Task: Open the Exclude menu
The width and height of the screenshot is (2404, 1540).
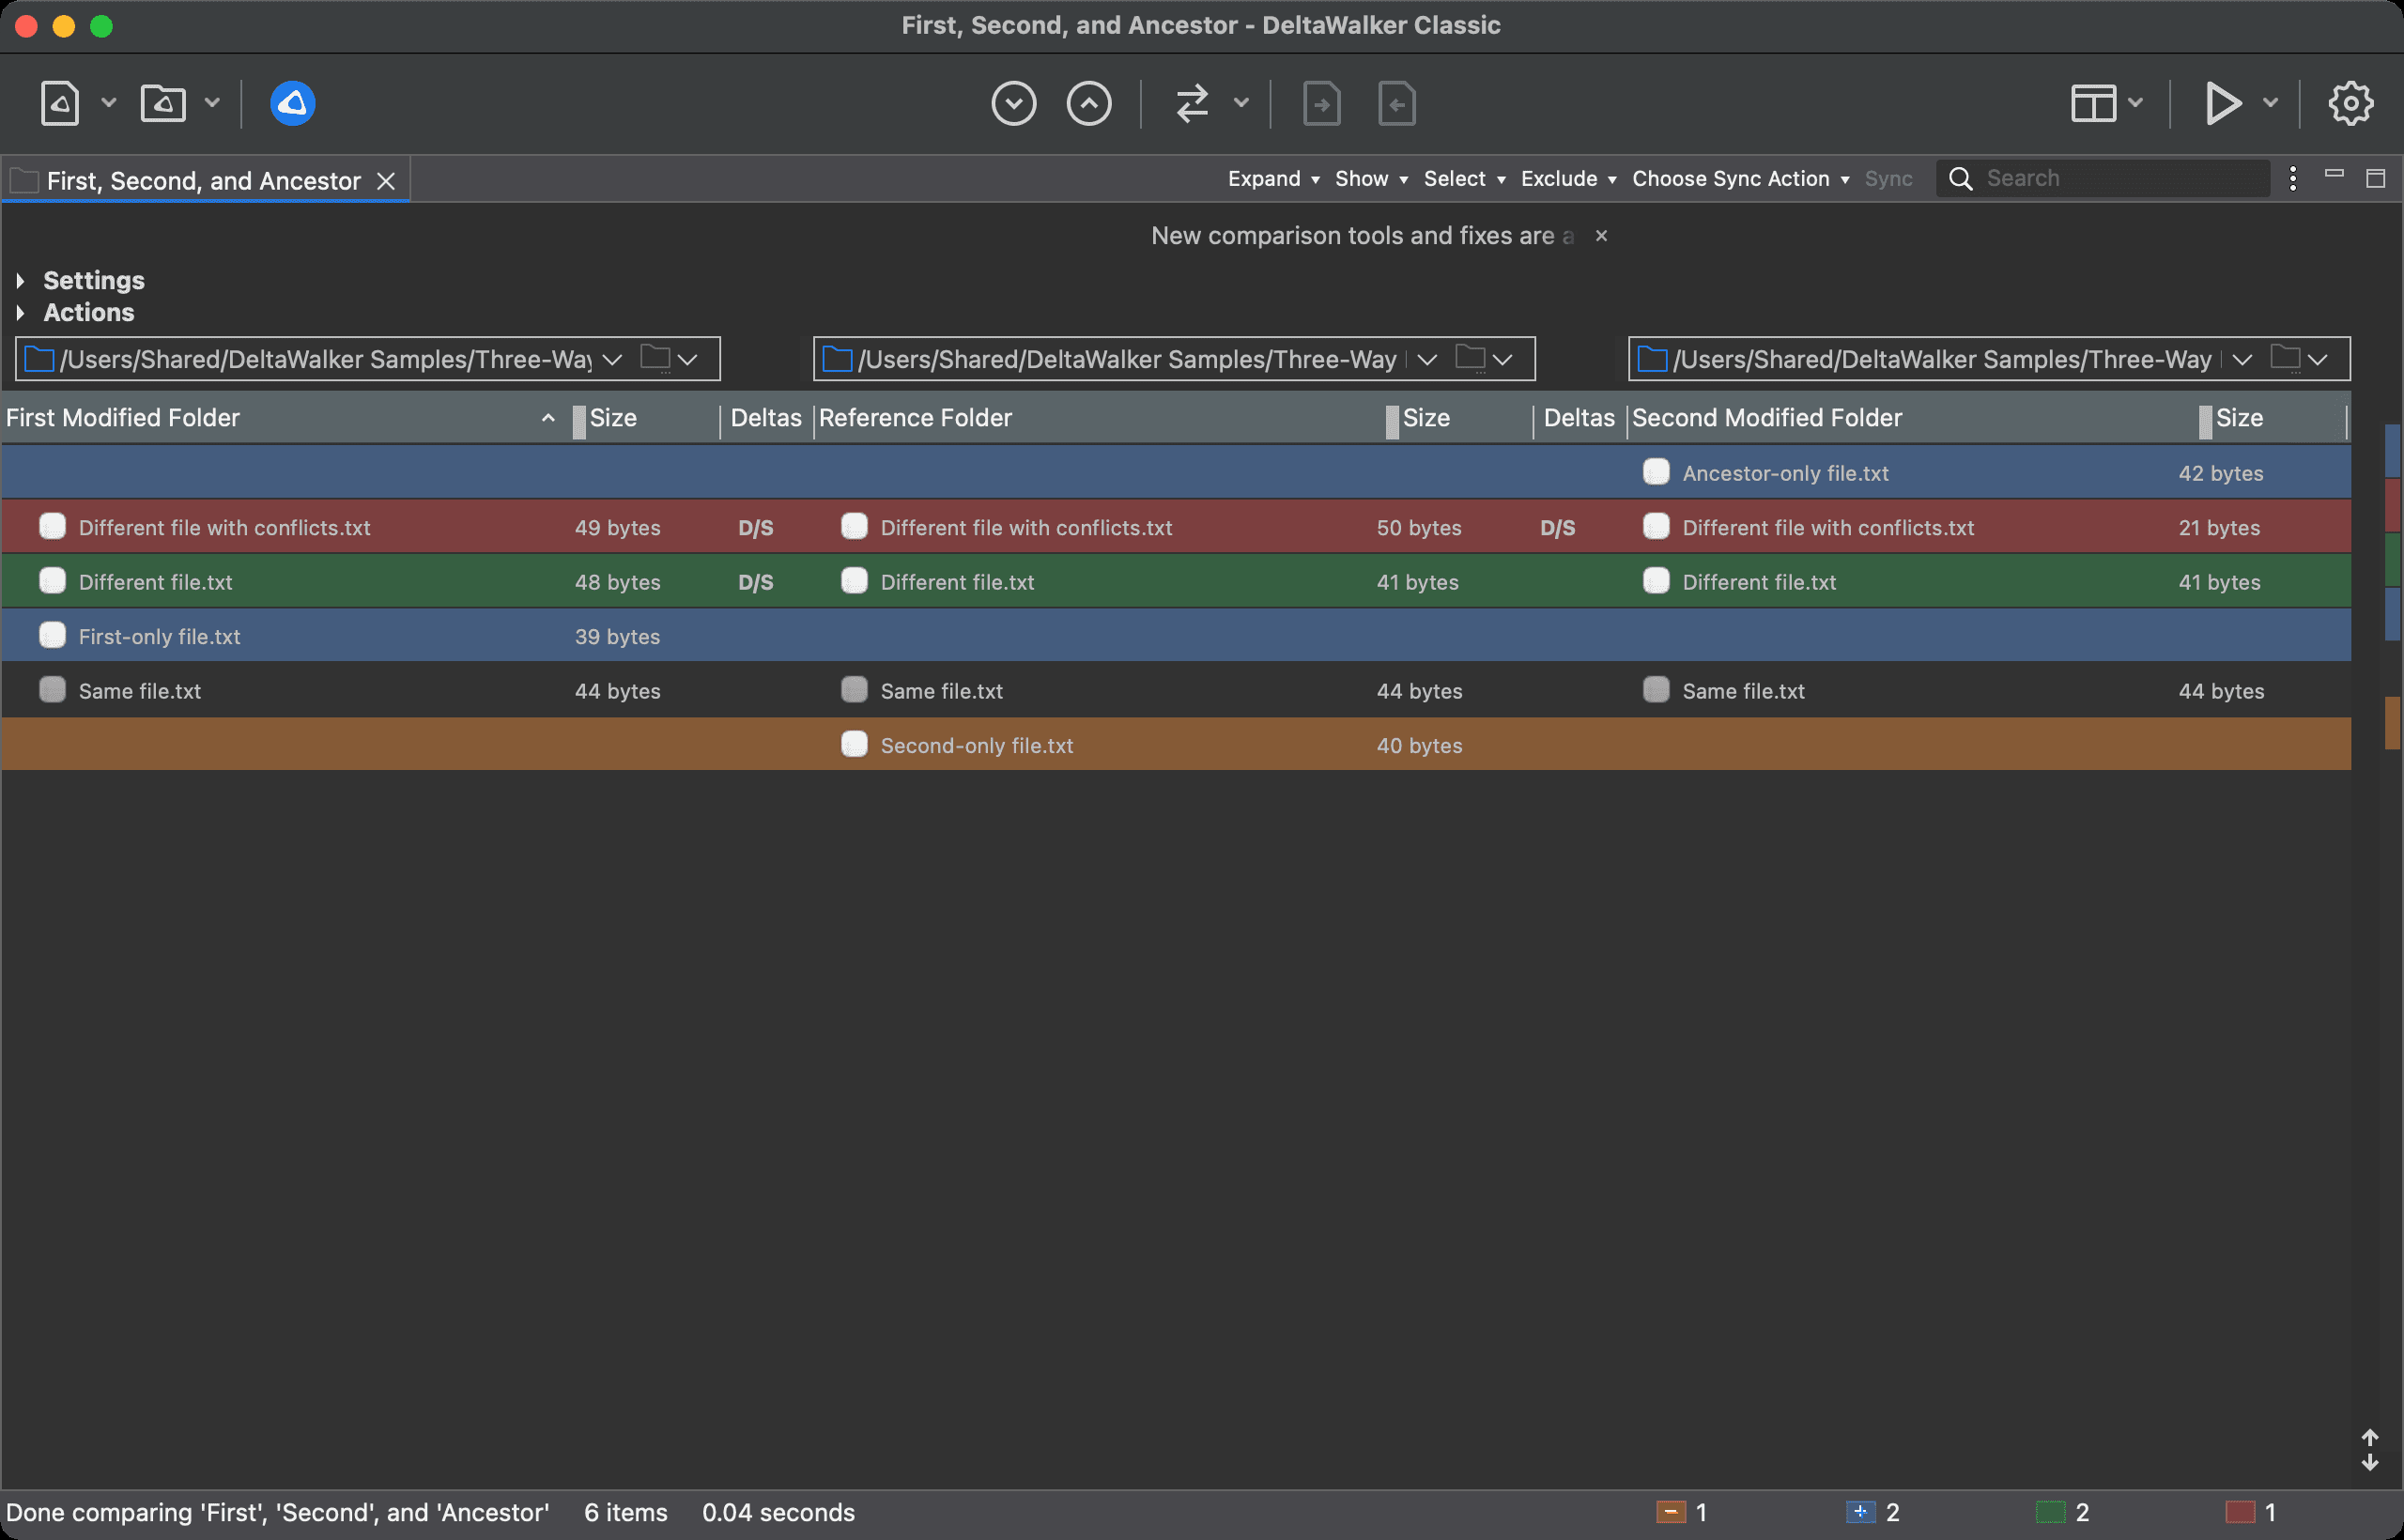Action: pos(1568,179)
